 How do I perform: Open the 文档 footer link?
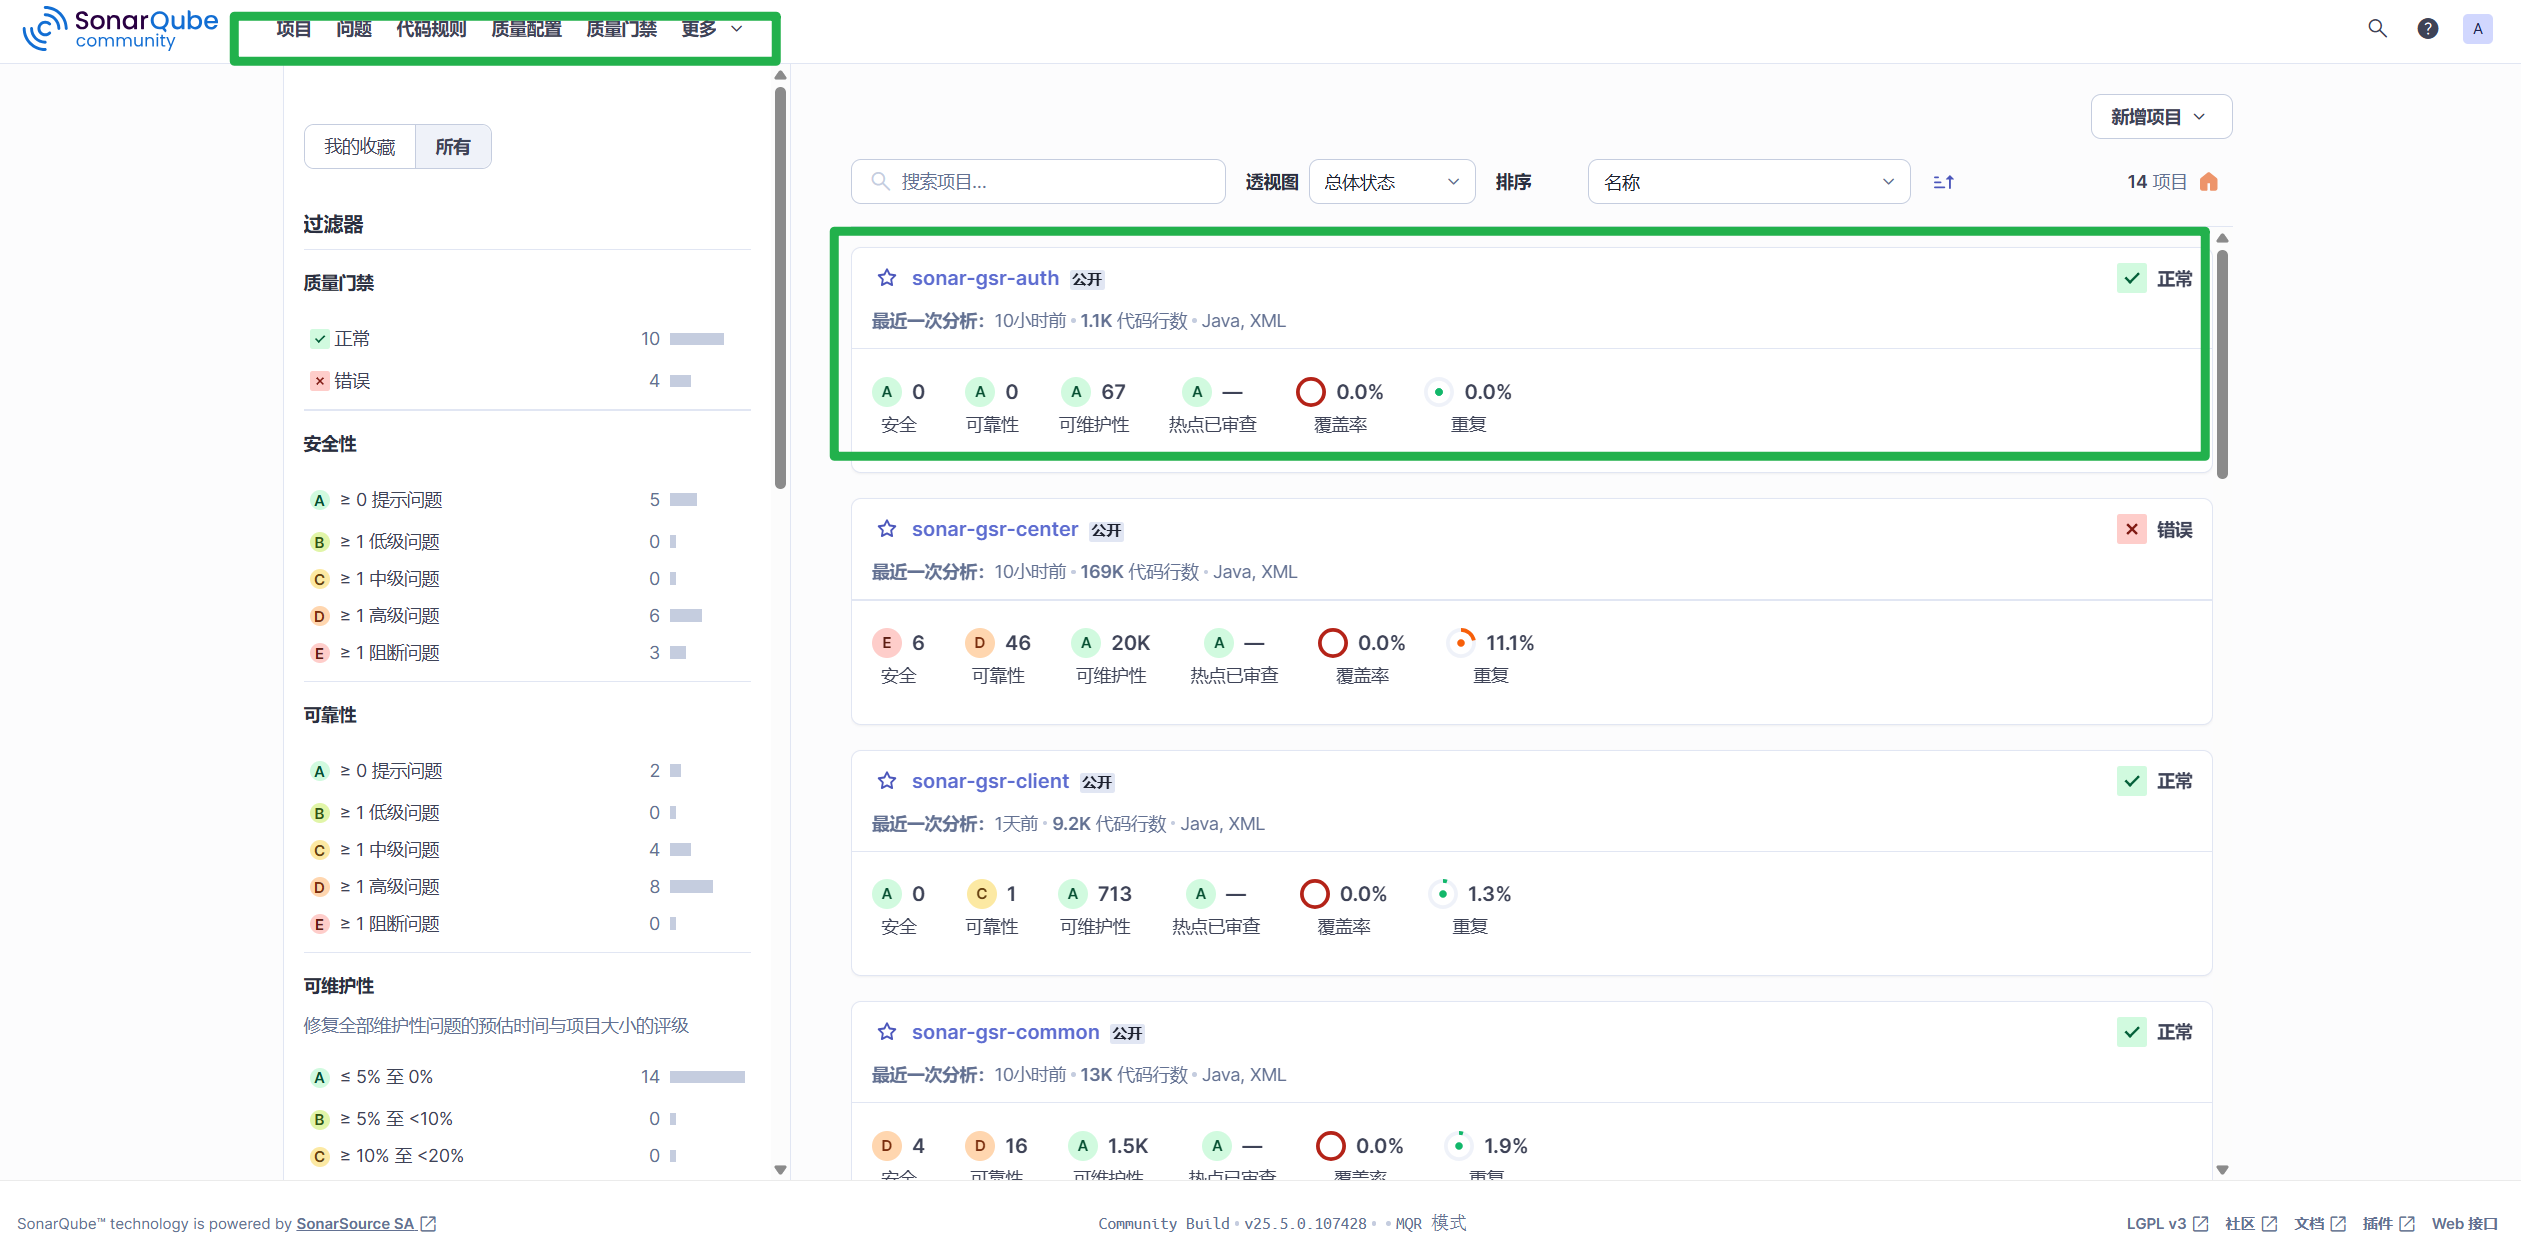(x=2320, y=1223)
